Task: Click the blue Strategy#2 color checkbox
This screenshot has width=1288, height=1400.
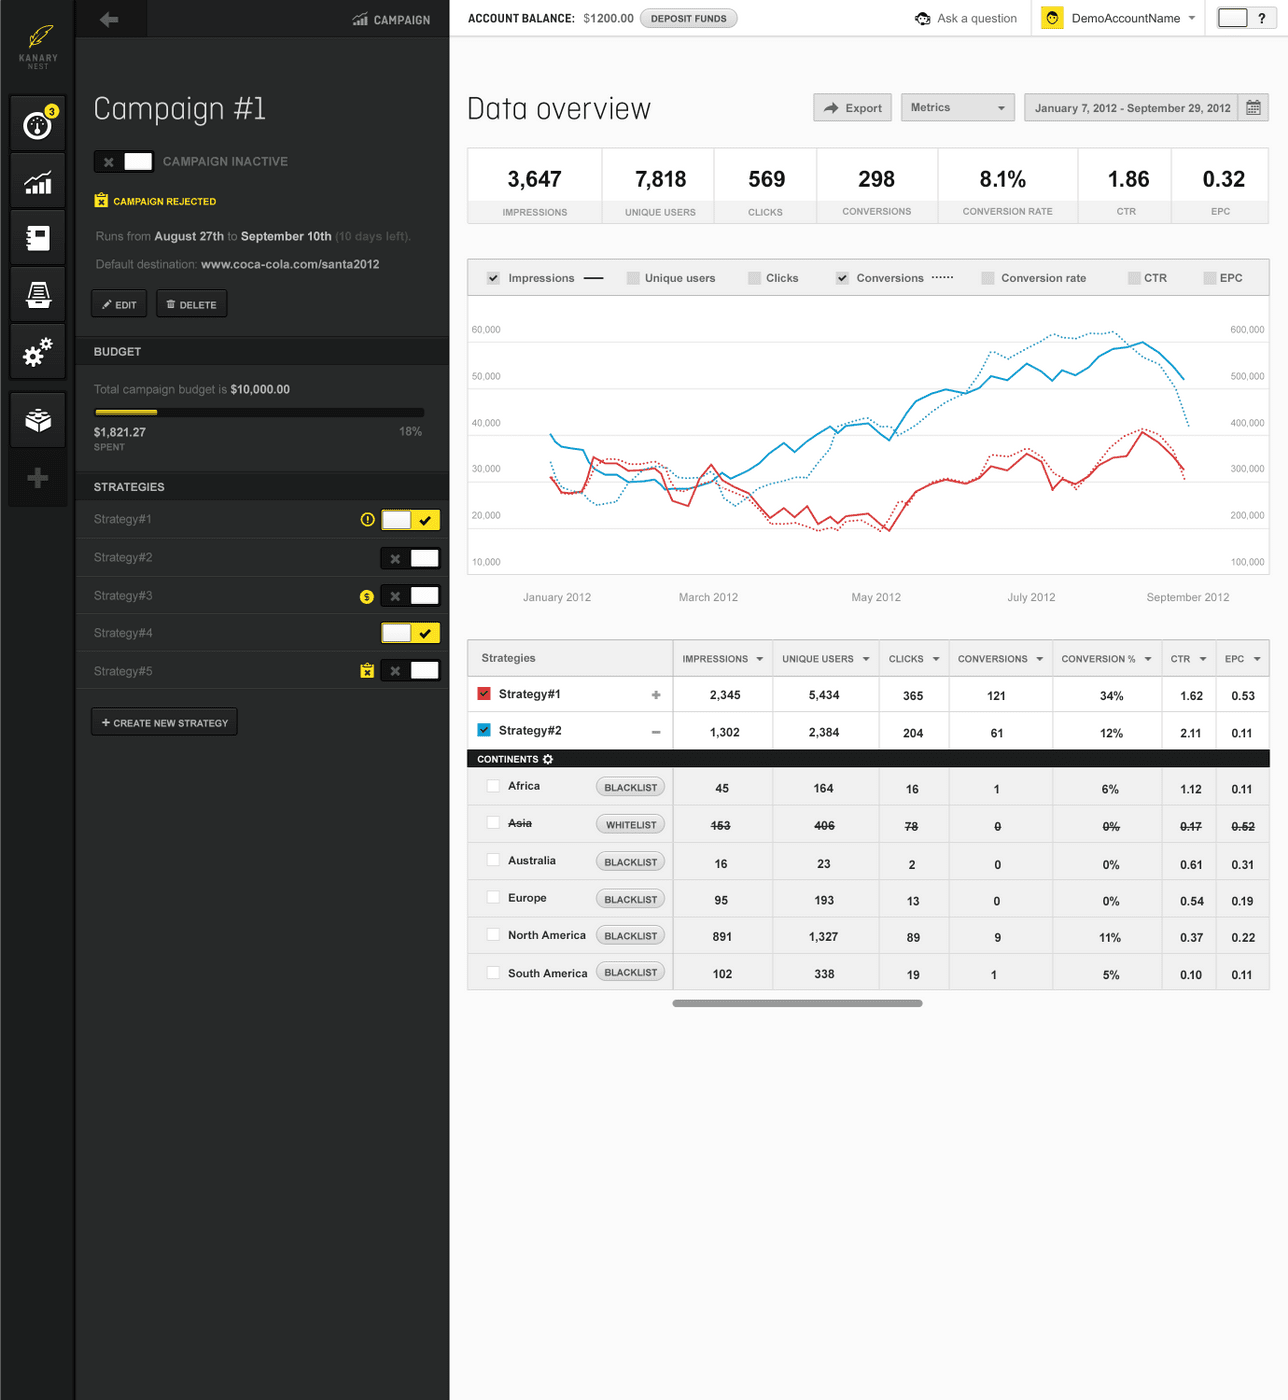Action: 484,730
